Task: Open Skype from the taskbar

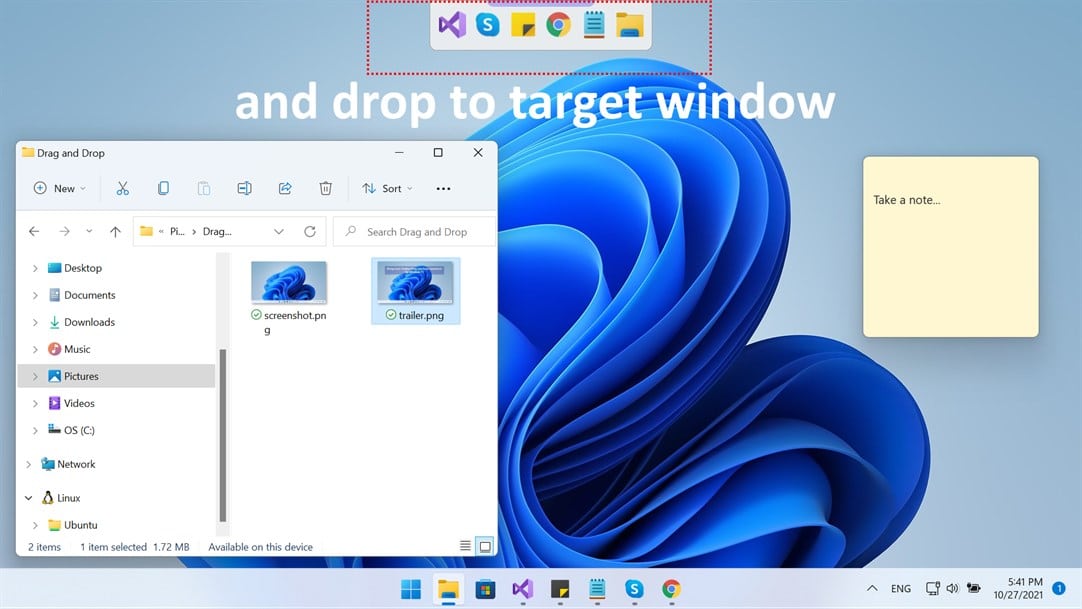Action: (633, 589)
